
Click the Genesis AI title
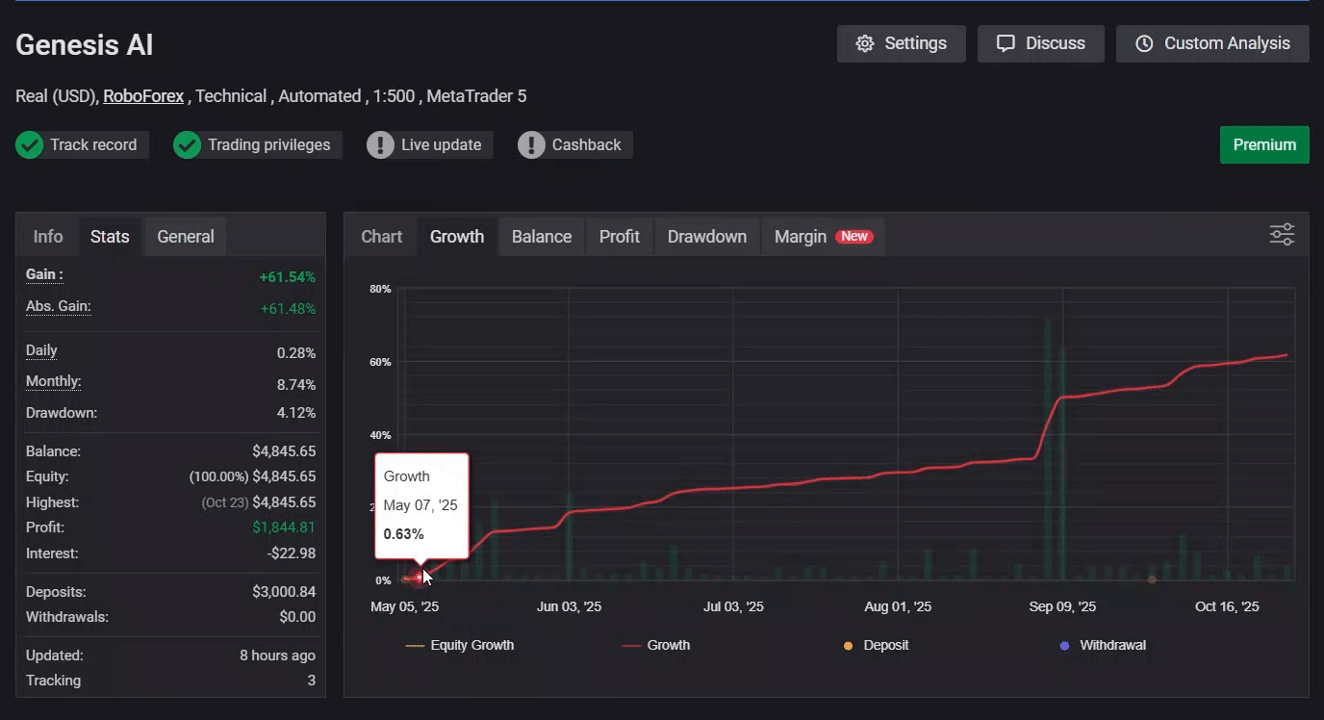tap(84, 45)
